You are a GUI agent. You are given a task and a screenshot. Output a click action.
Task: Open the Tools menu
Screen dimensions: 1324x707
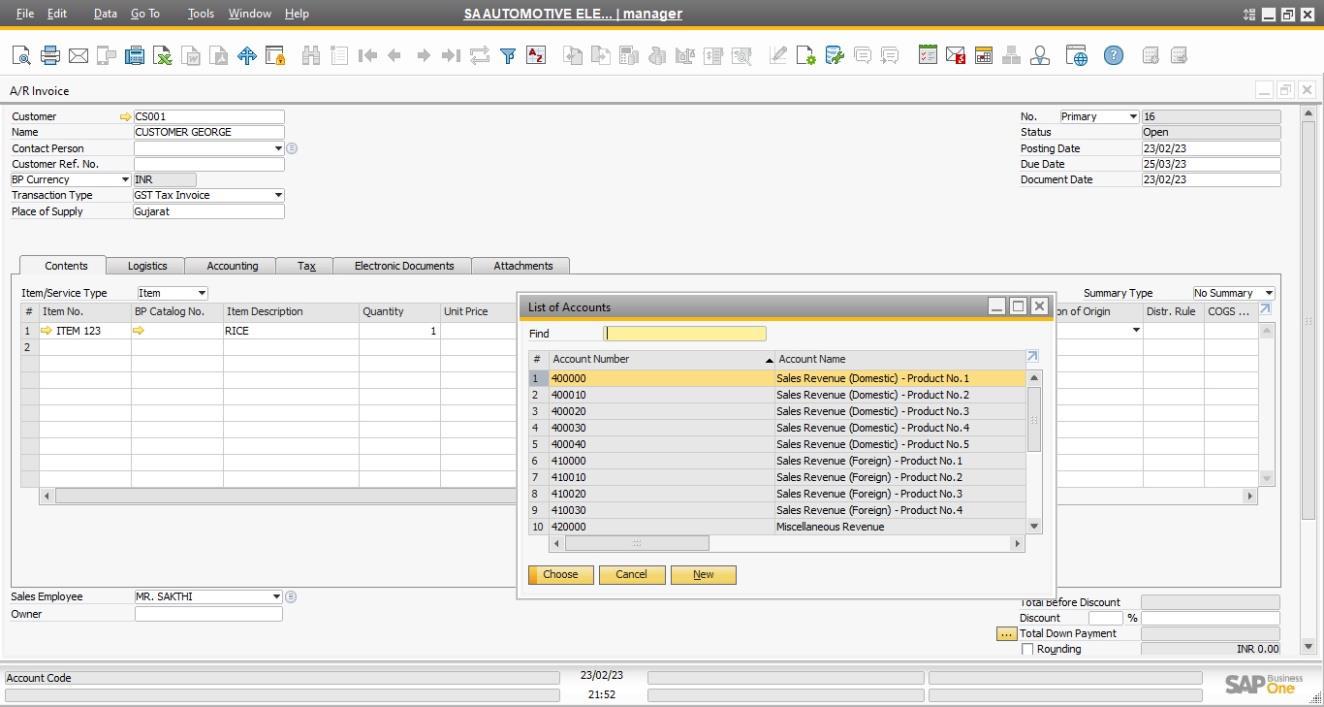(x=200, y=13)
